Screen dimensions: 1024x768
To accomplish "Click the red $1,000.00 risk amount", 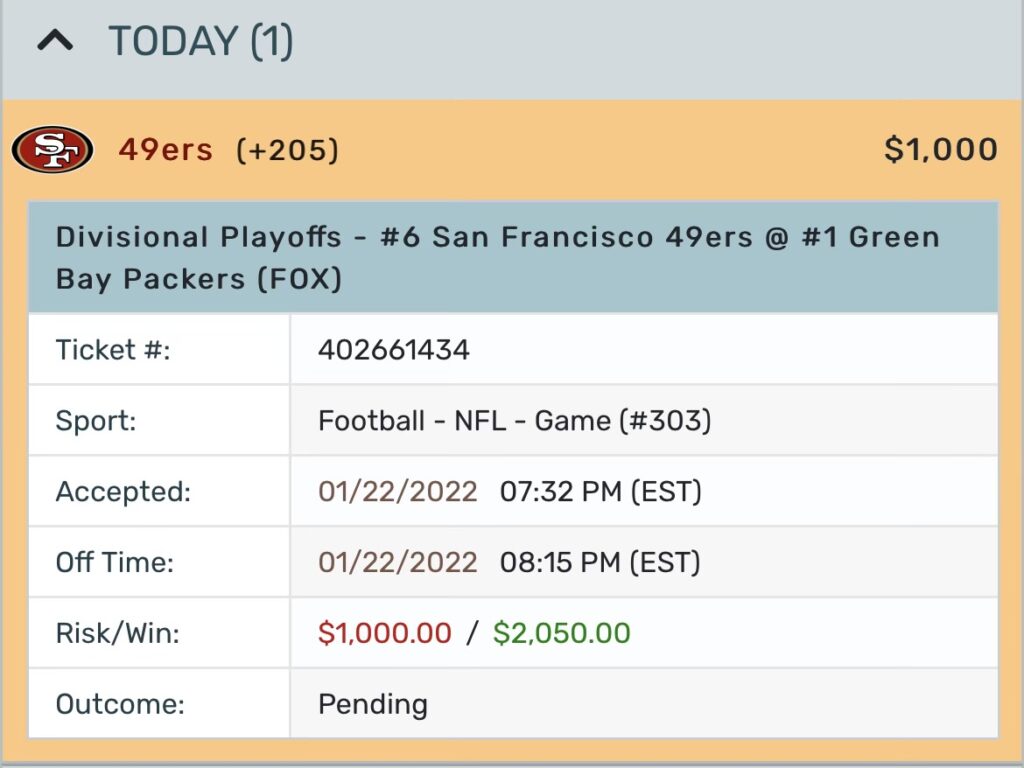I will 385,633.
